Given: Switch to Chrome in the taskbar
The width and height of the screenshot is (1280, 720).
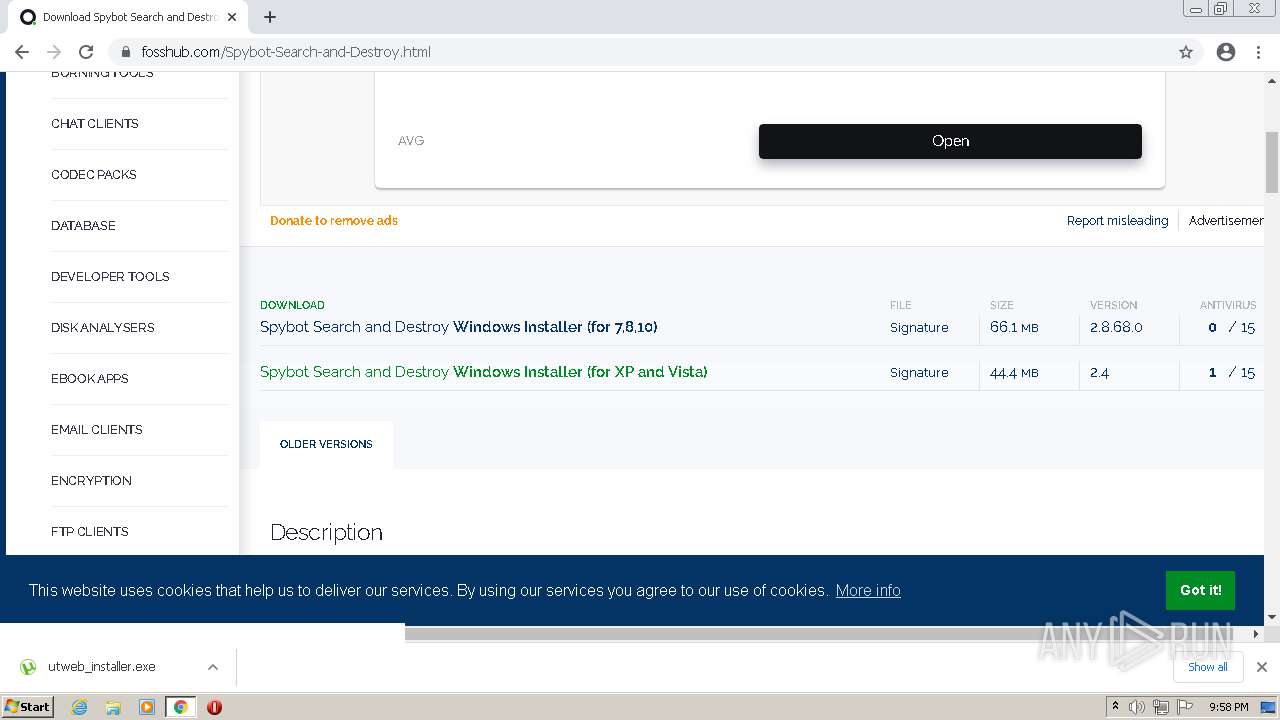Looking at the screenshot, I should point(180,707).
